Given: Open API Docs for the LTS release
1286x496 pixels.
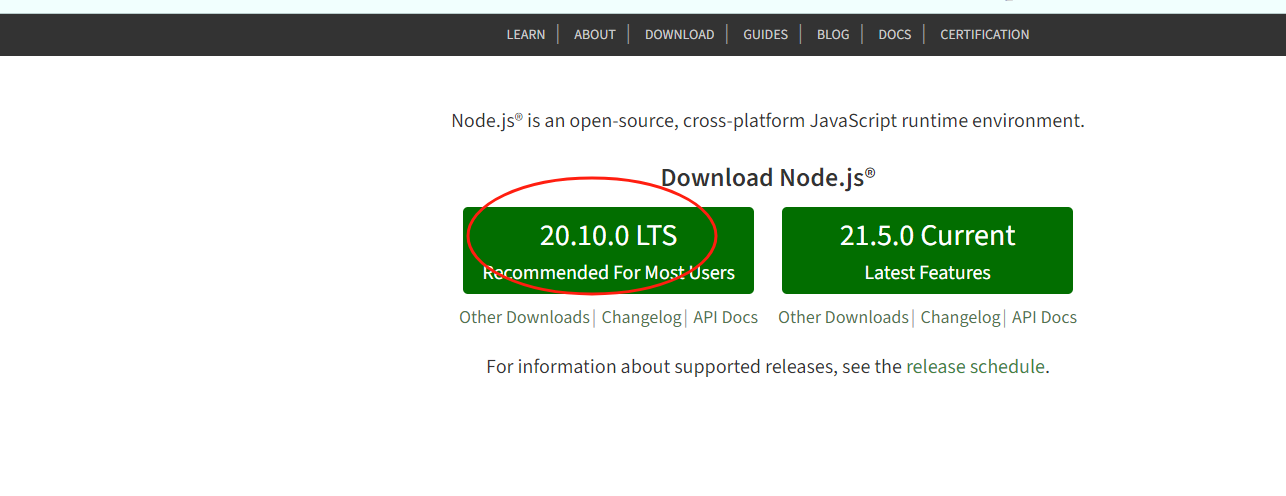Looking at the screenshot, I should tap(725, 317).
